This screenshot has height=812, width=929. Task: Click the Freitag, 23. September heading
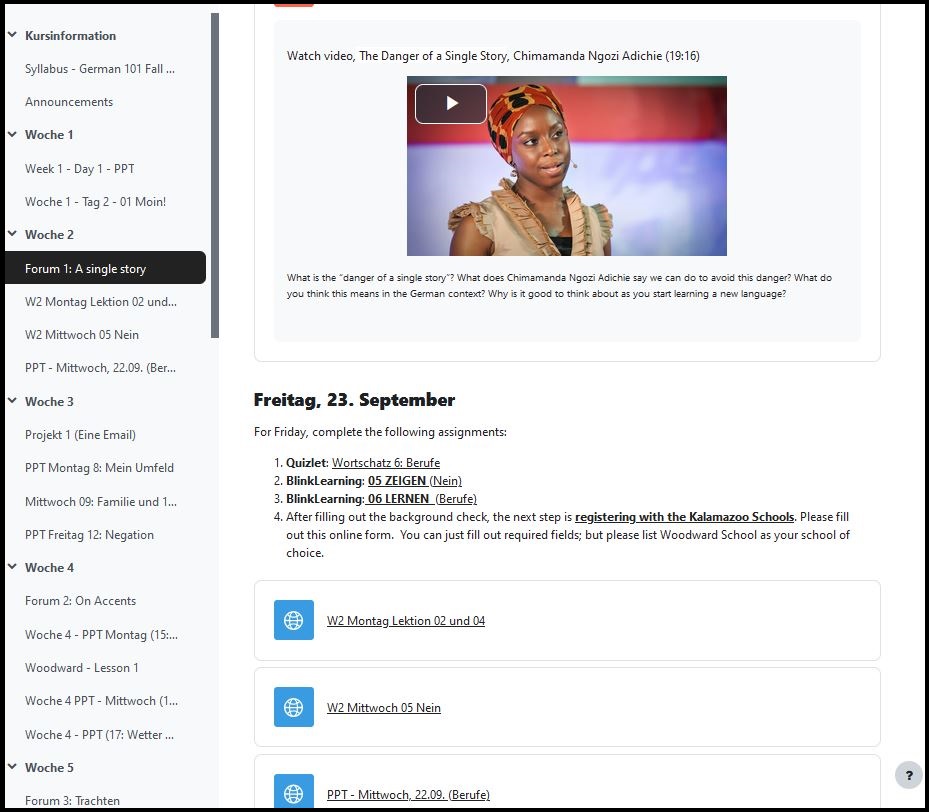[x=354, y=400]
